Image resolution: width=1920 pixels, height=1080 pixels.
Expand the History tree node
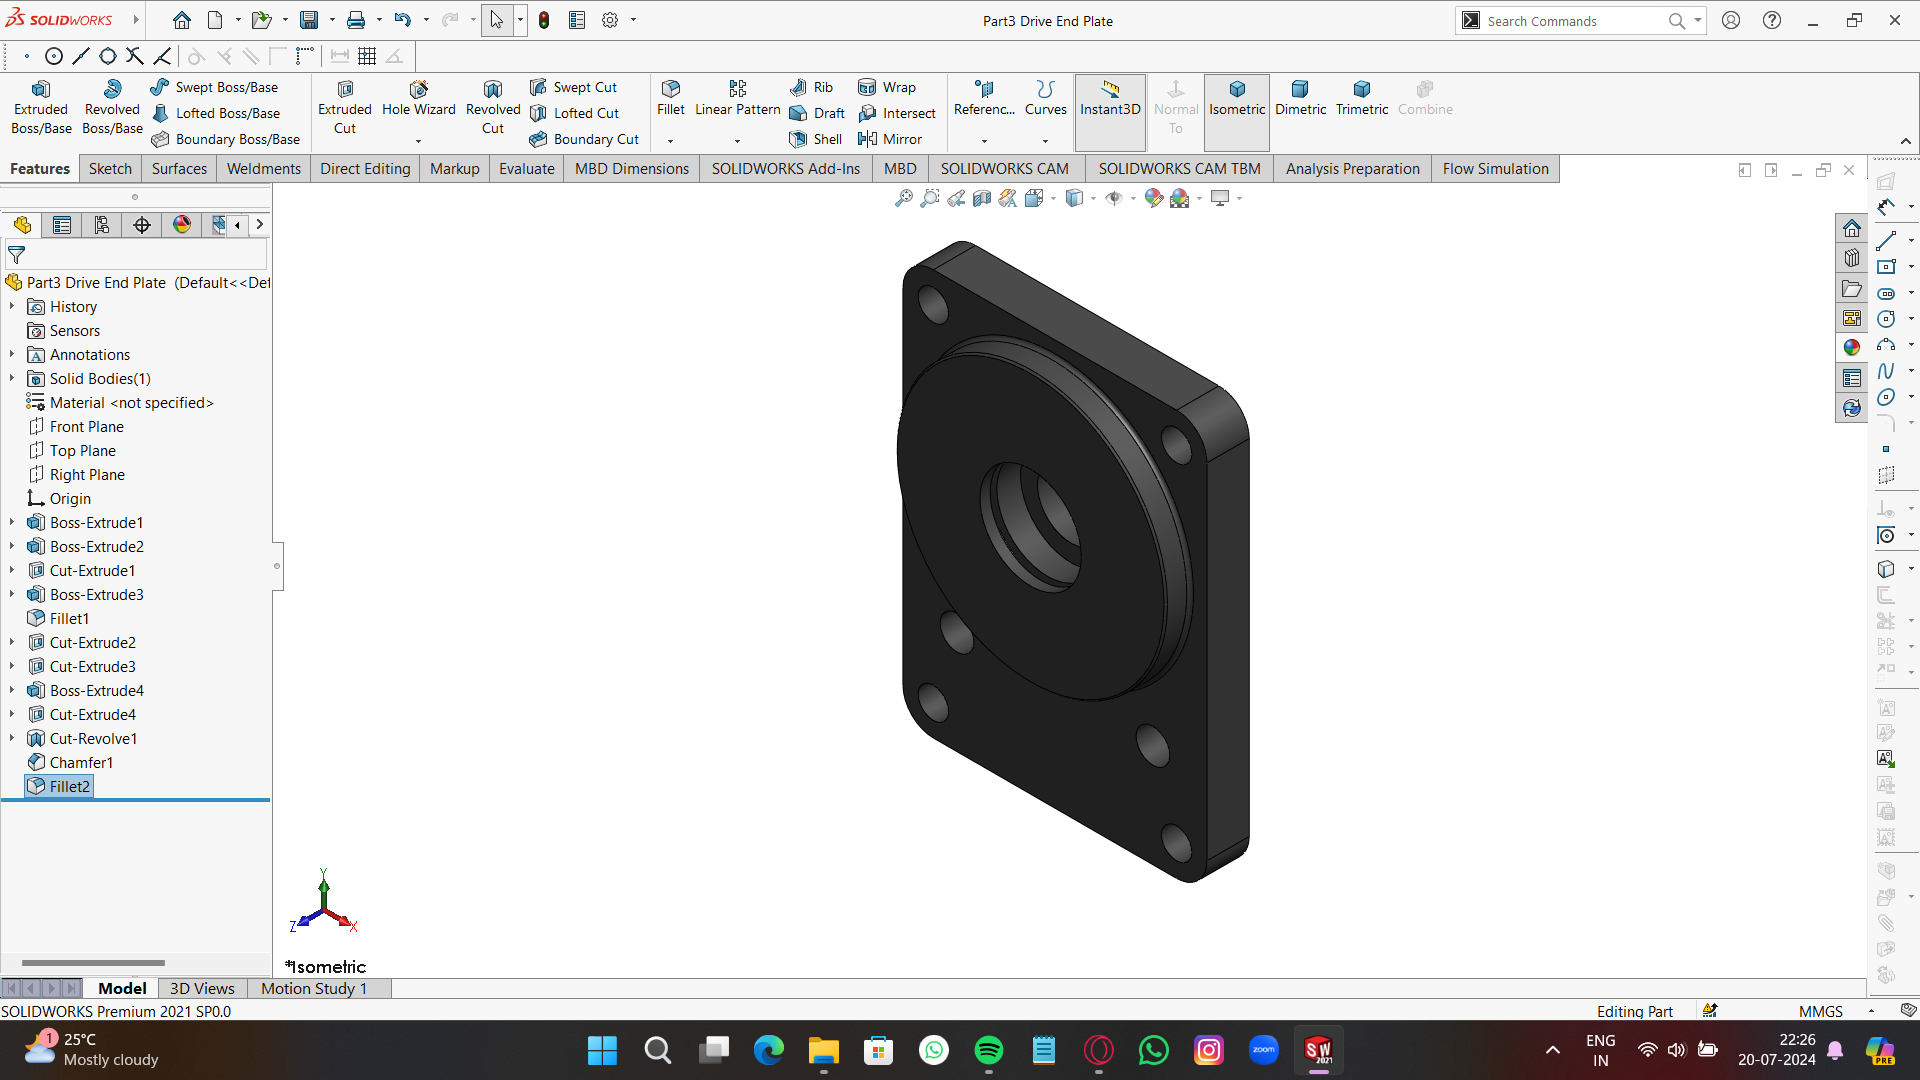[x=12, y=307]
